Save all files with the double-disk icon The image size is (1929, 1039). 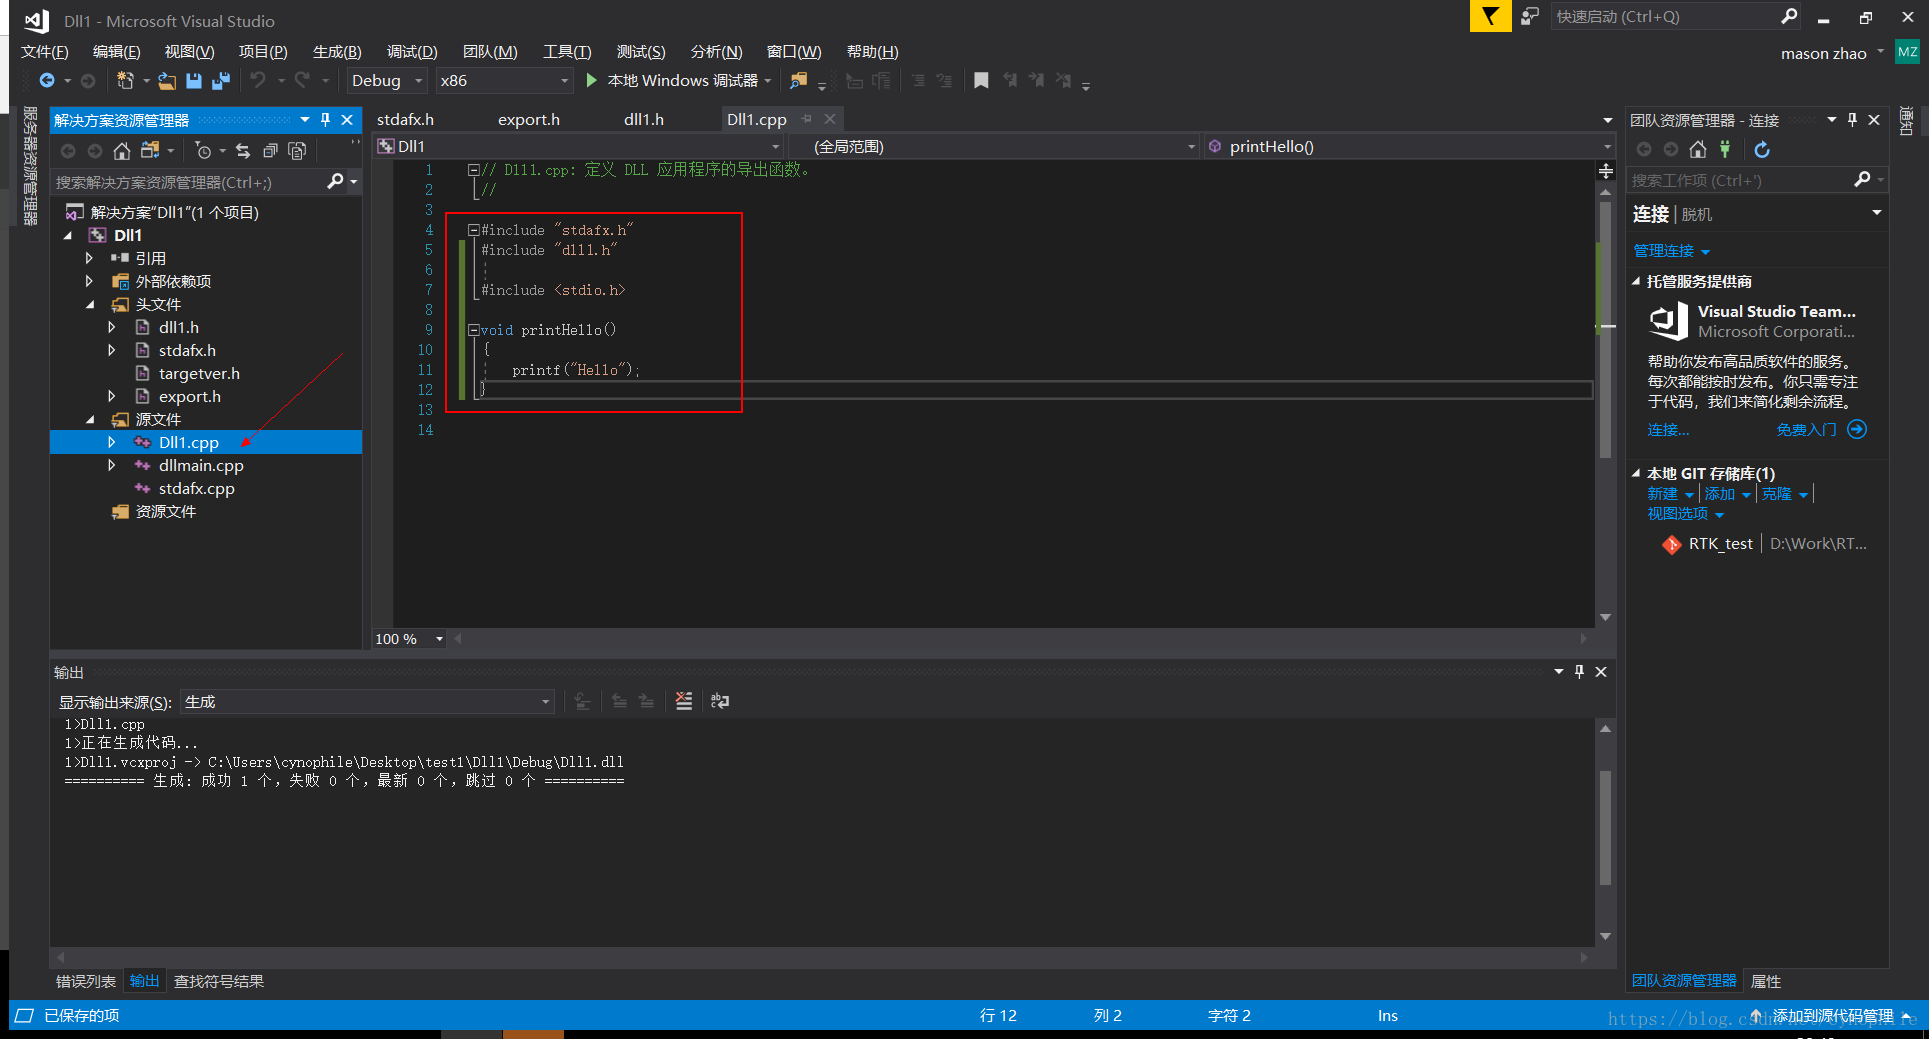tap(221, 81)
